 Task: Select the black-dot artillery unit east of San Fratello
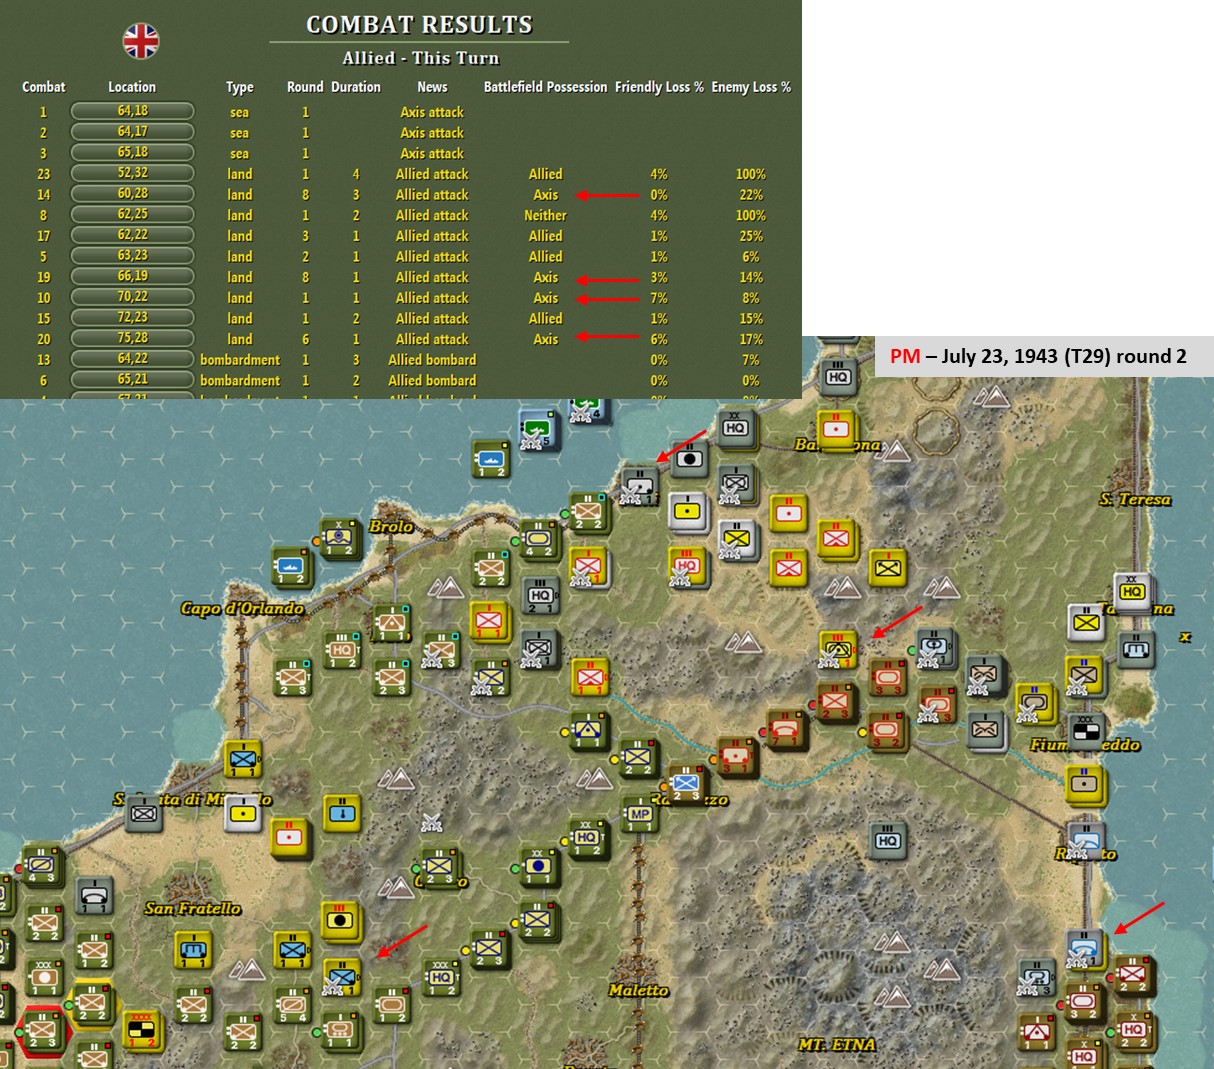tap(339, 919)
